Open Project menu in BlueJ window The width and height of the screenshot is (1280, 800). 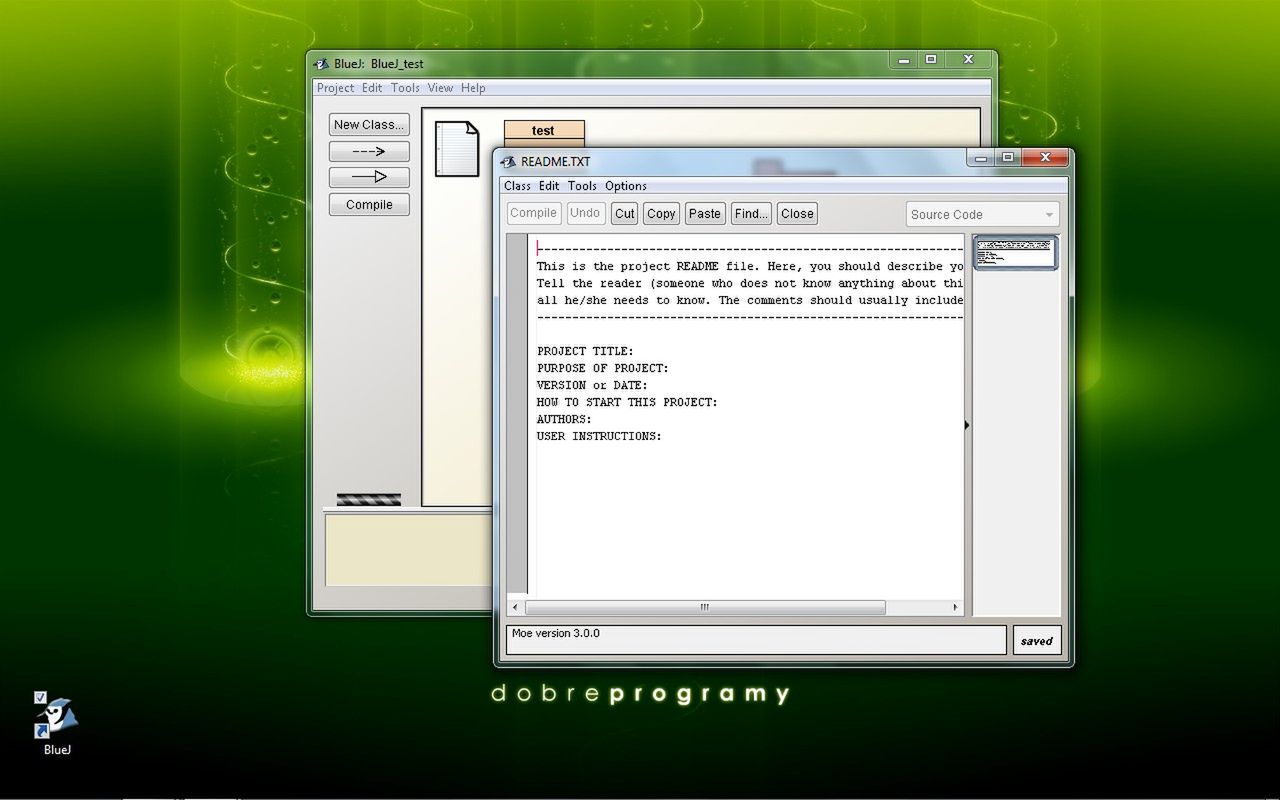(335, 88)
